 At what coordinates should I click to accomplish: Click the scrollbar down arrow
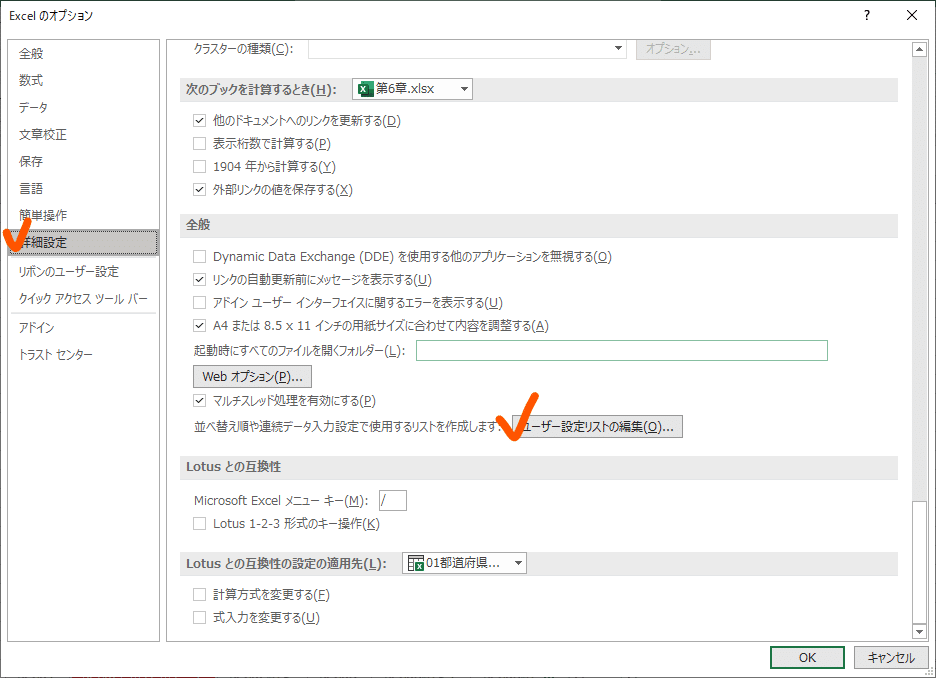(919, 631)
